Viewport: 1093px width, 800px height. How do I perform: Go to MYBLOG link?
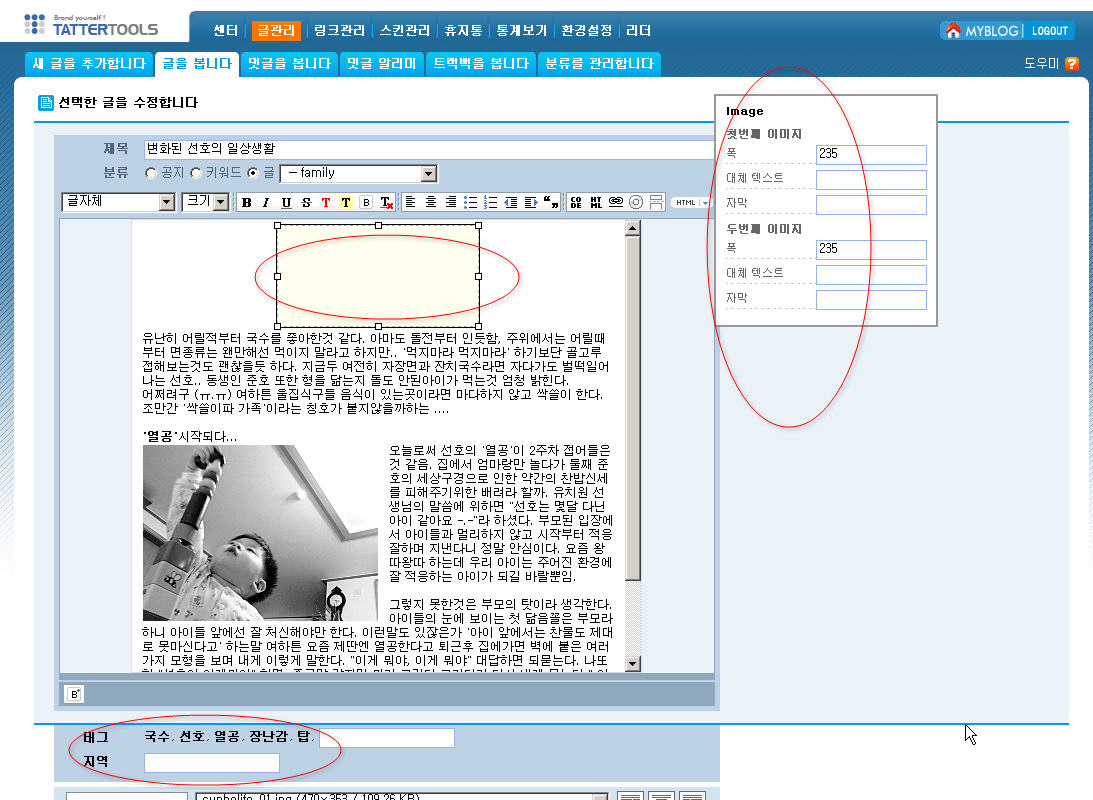982,31
